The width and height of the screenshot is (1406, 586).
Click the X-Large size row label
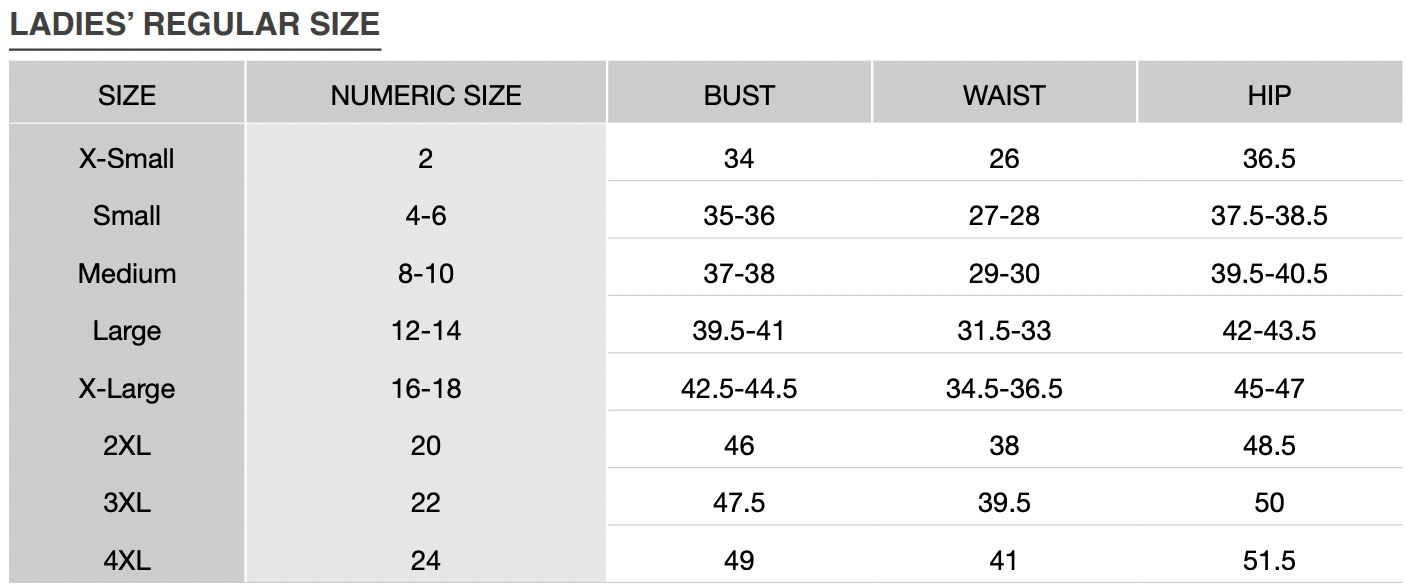pos(127,388)
